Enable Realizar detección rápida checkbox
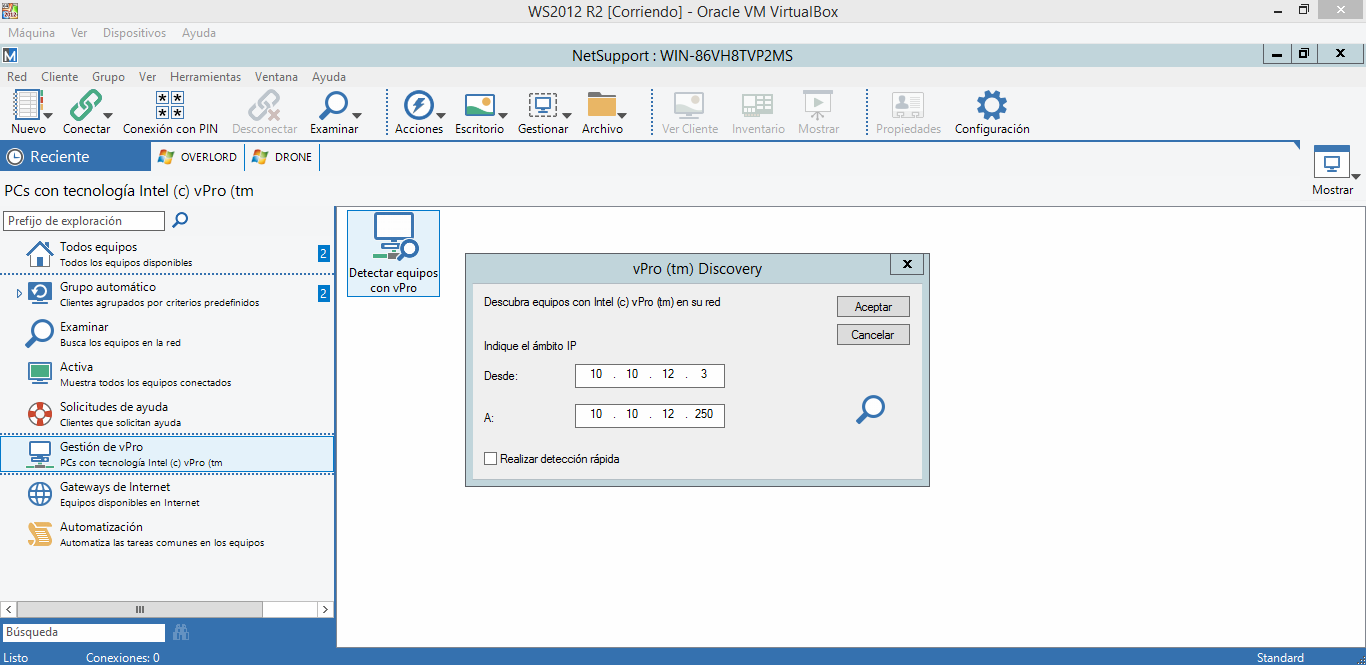The width and height of the screenshot is (1366, 665). (x=490, y=459)
